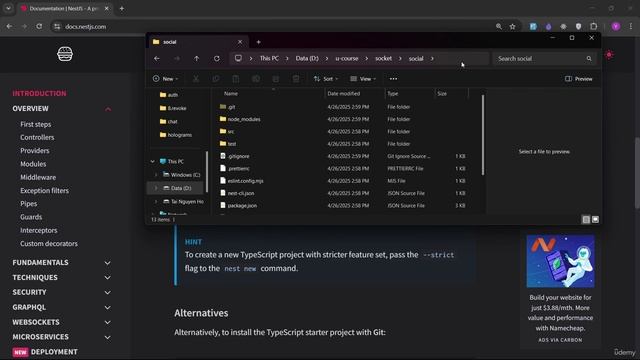Open Providers docs page
The image size is (640, 360).
(35, 151)
